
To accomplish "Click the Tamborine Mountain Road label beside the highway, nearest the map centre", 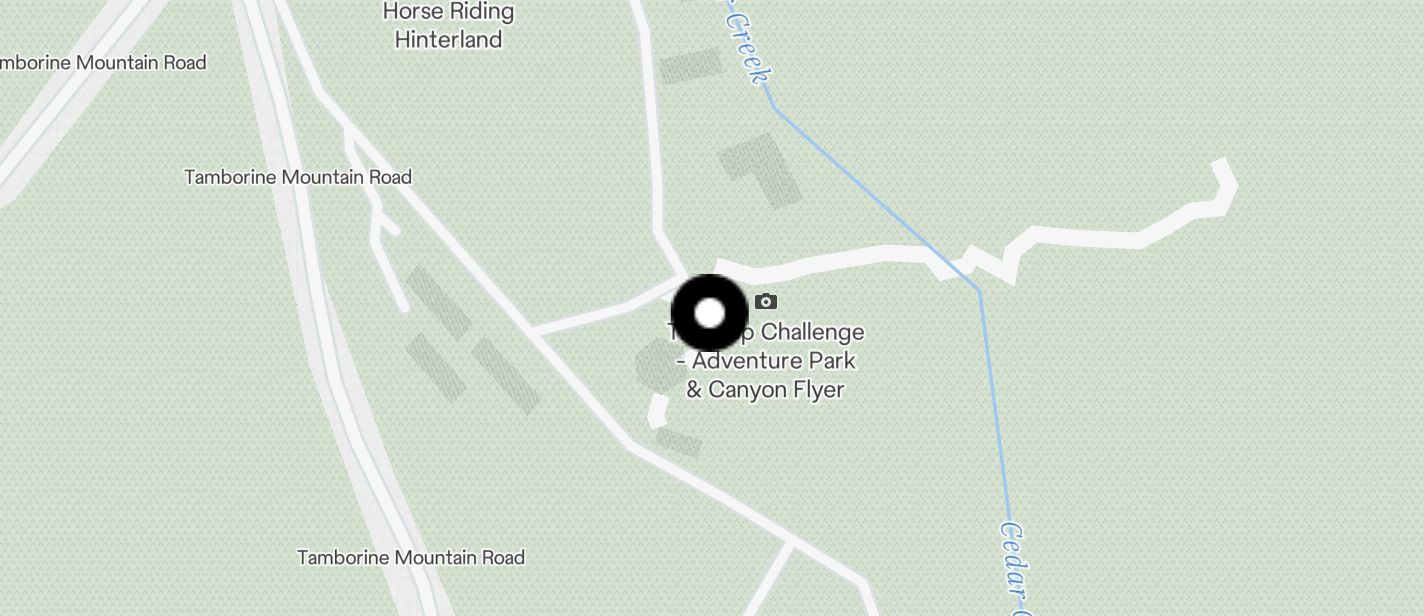I will 298,177.
